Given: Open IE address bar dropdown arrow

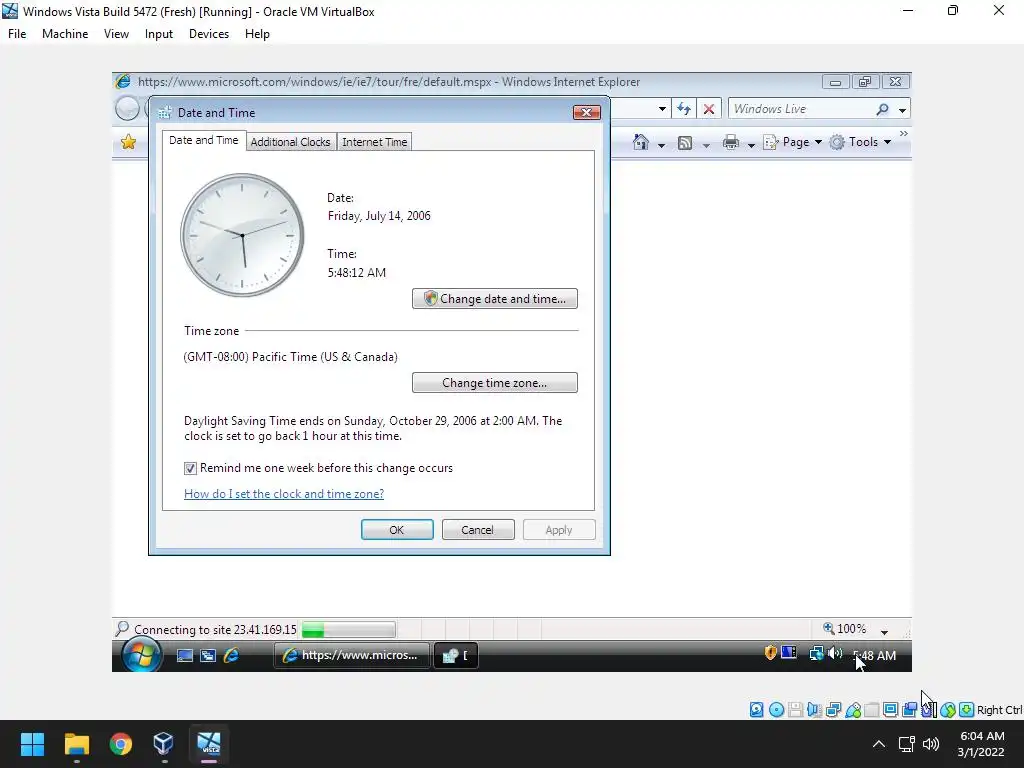Looking at the screenshot, I should click(662, 109).
